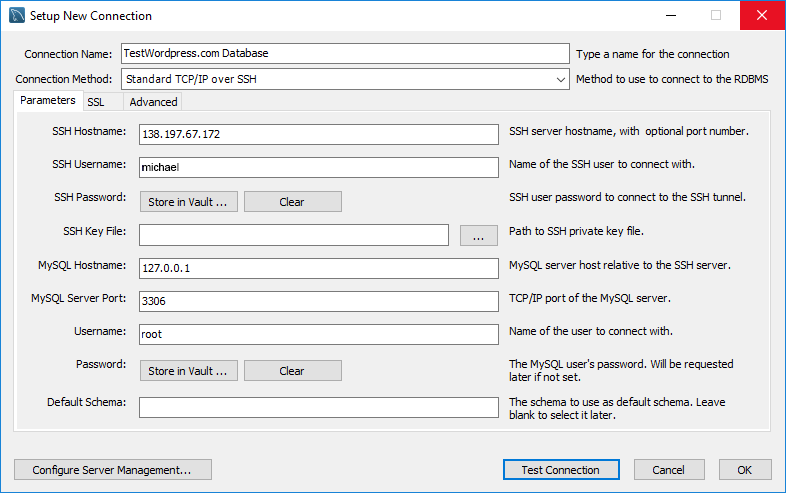786x493 pixels.
Task: Select the Parameters tab
Action: click(x=48, y=100)
